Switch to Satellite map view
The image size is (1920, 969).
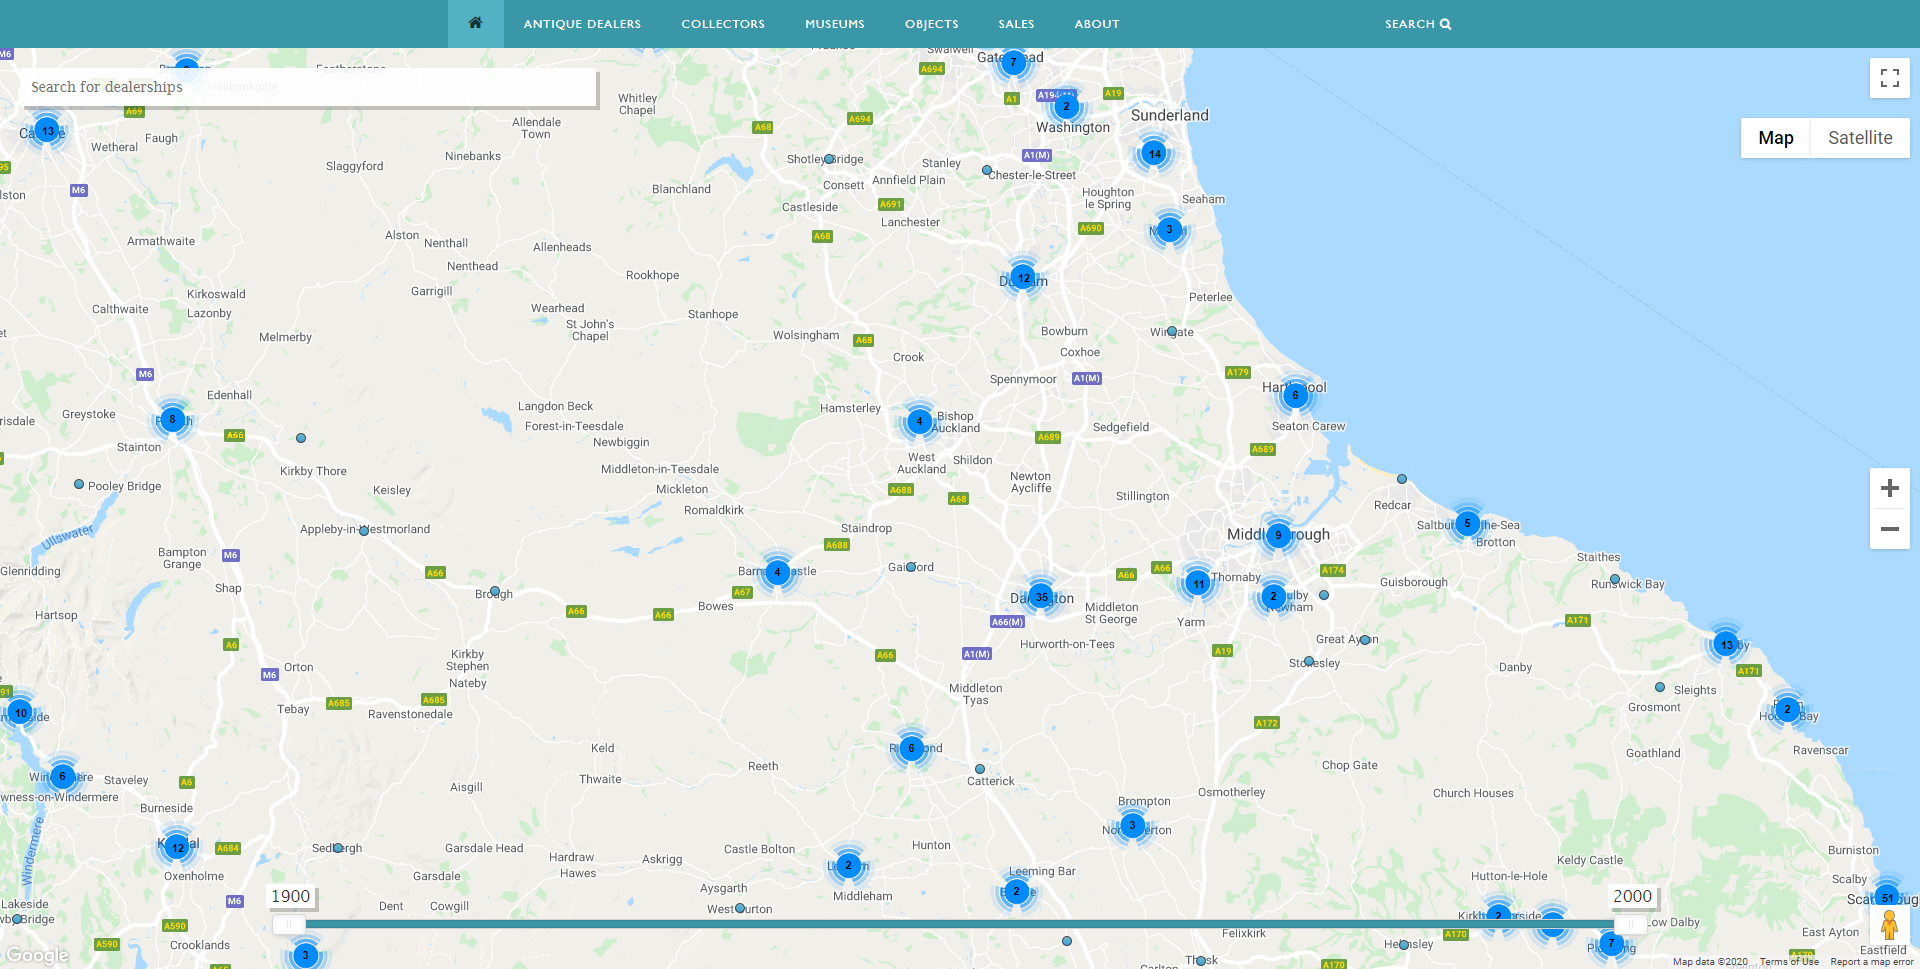click(1859, 138)
